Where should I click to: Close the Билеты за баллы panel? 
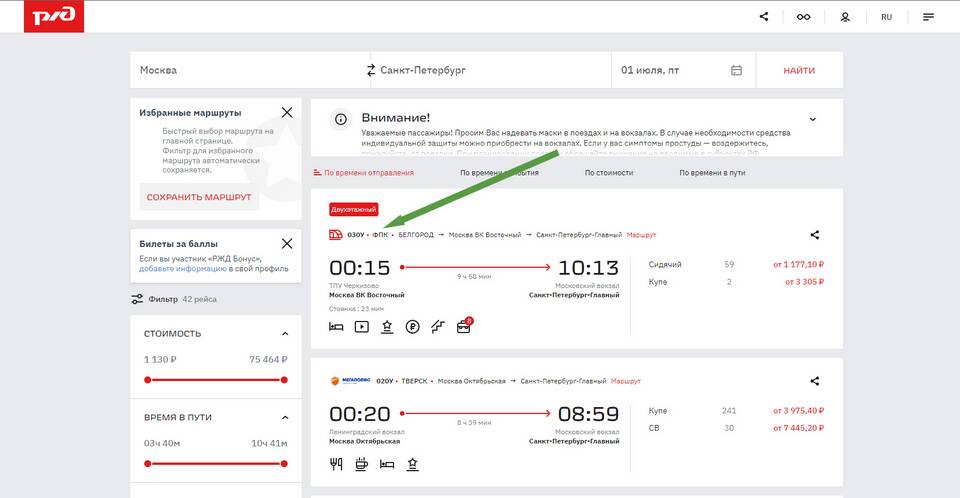click(x=287, y=244)
